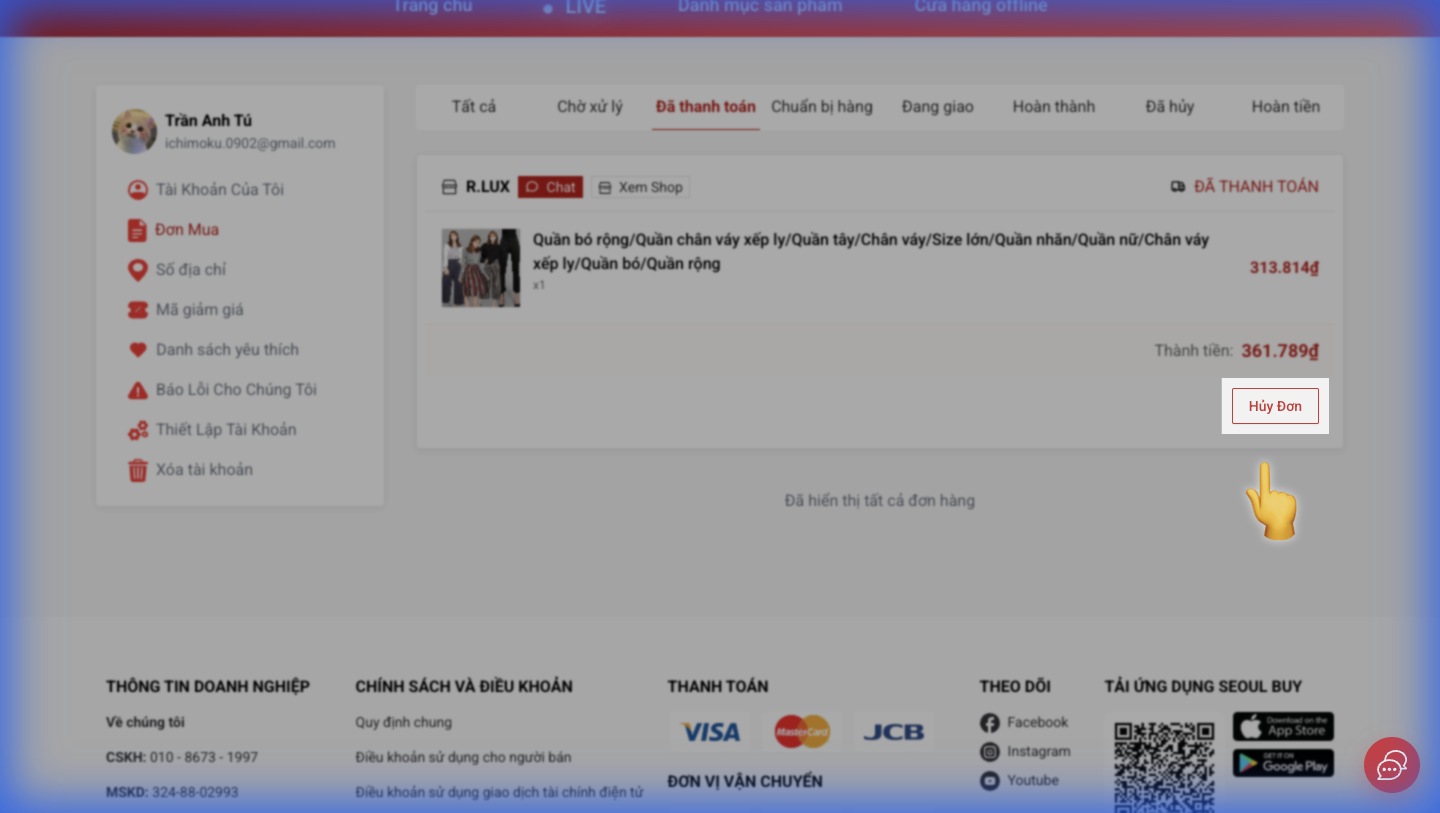Click the warning icon for Báo Lỗi
This screenshot has width=1440, height=813.
[x=137, y=390]
